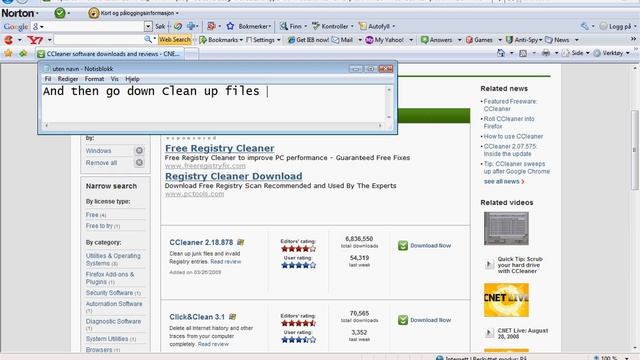Open the Fil menu in Notisblokk
Screen dimensions: 640x360
[48, 79]
